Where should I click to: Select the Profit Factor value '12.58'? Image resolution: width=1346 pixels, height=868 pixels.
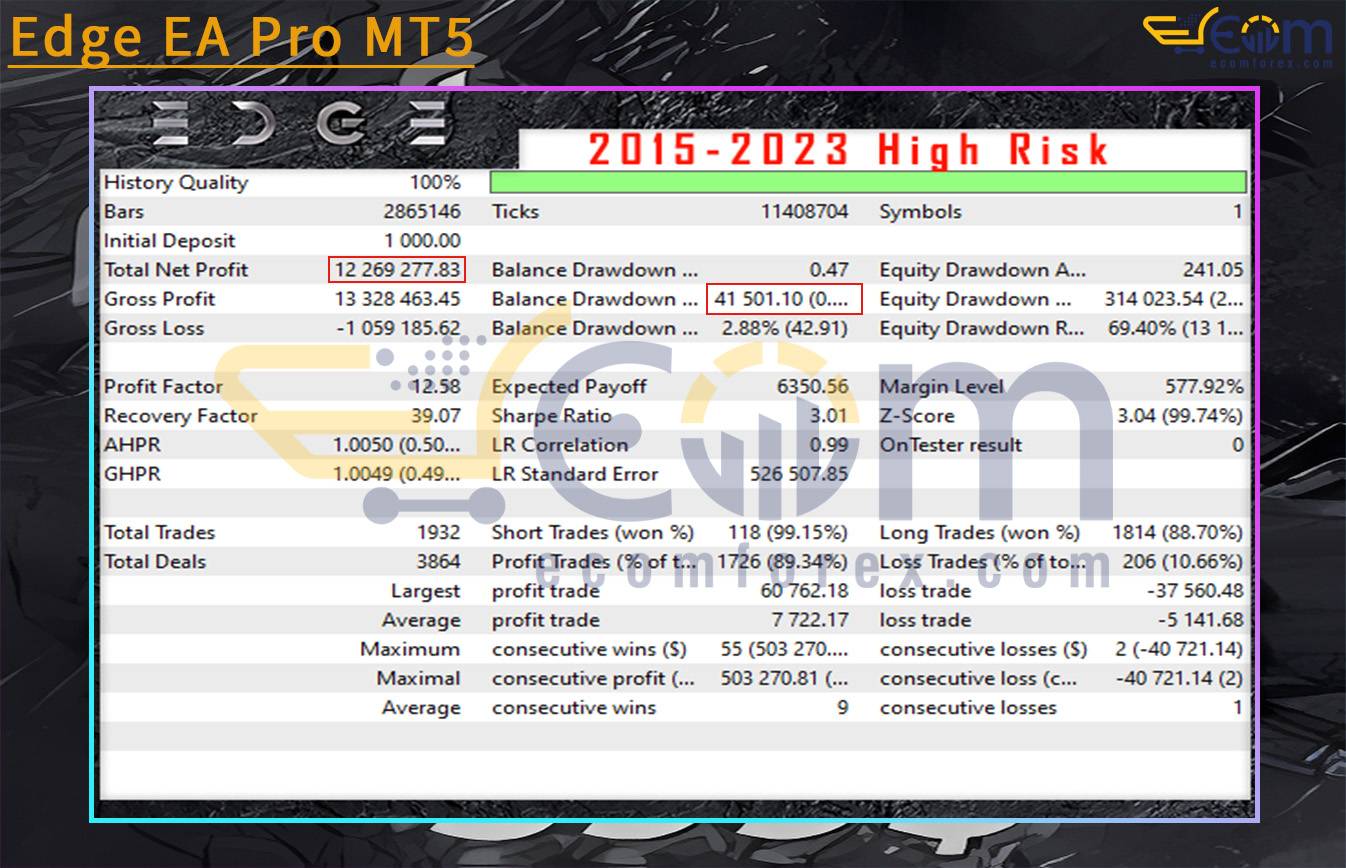[x=436, y=387]
